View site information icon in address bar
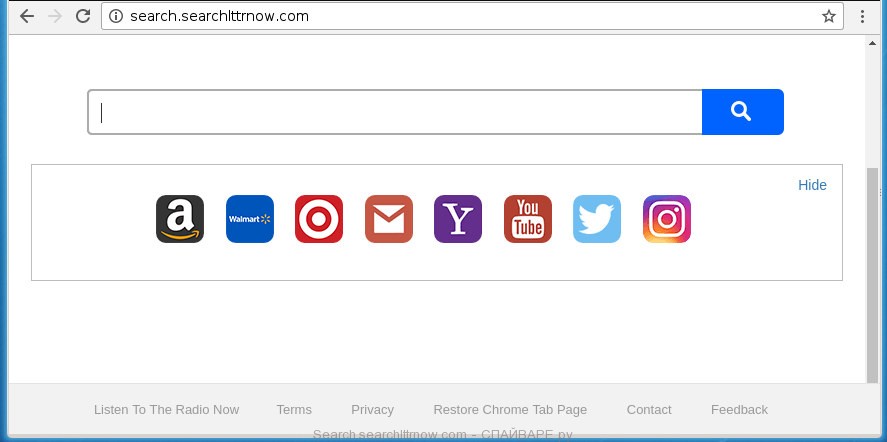The height and width of the screenshot is (442, 887). [115, 16]
